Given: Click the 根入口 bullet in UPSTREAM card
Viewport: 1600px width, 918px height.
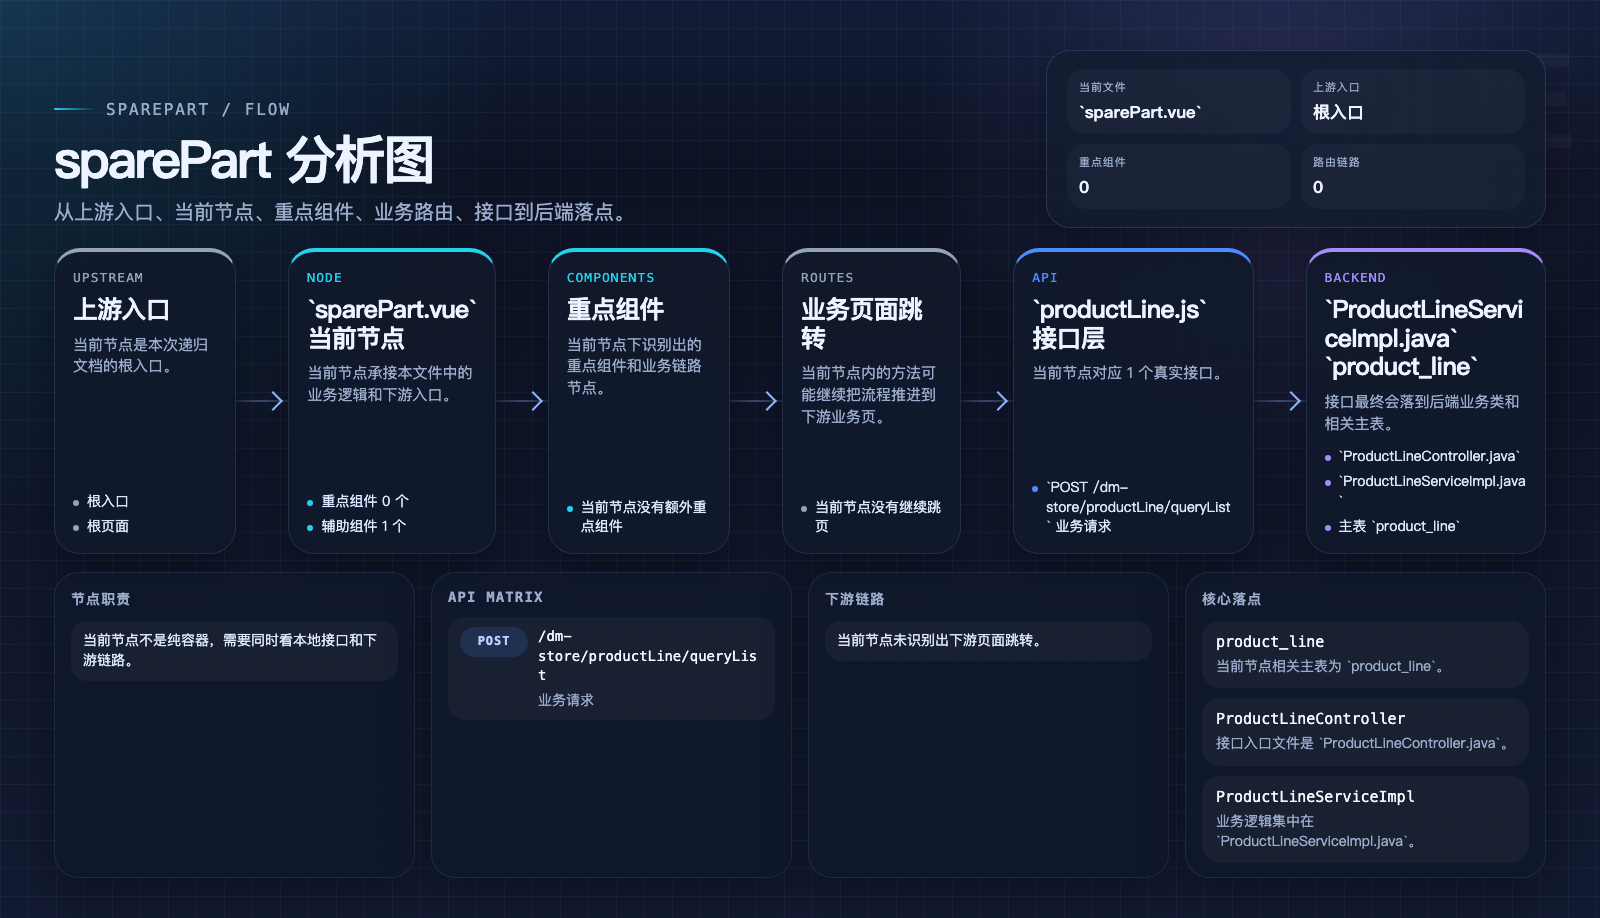Looking at the screenshot, I should coord(107,501).
